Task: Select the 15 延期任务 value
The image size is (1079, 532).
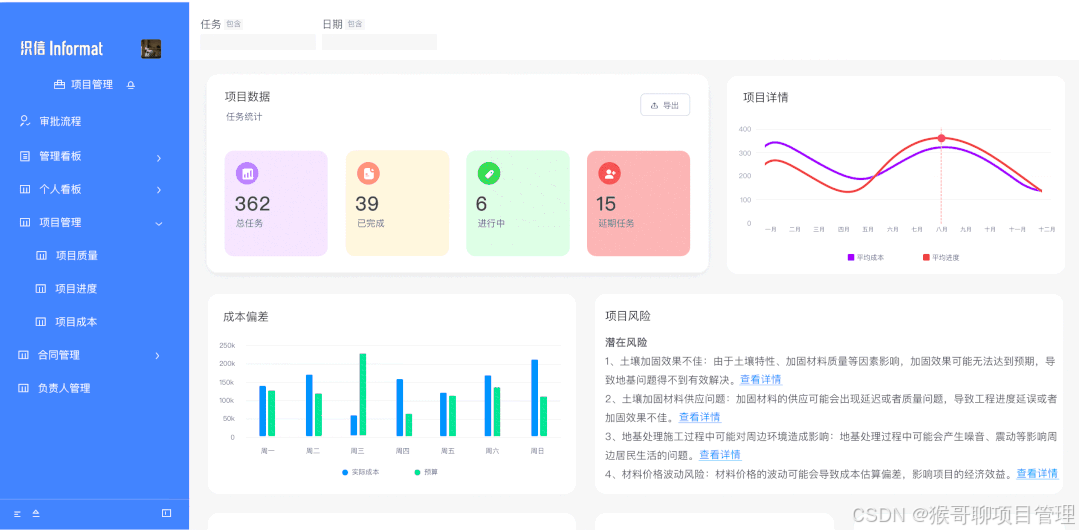Action: [606, 204]
